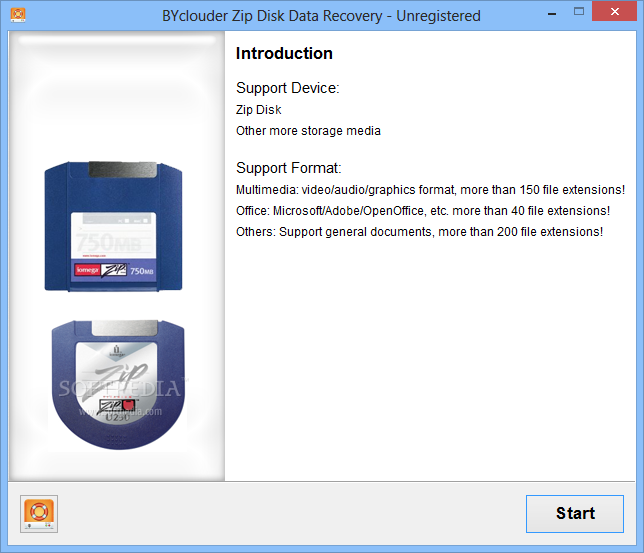Click the Office file extensions line
This screenshot has width=644, height=553.
point(423,211)
